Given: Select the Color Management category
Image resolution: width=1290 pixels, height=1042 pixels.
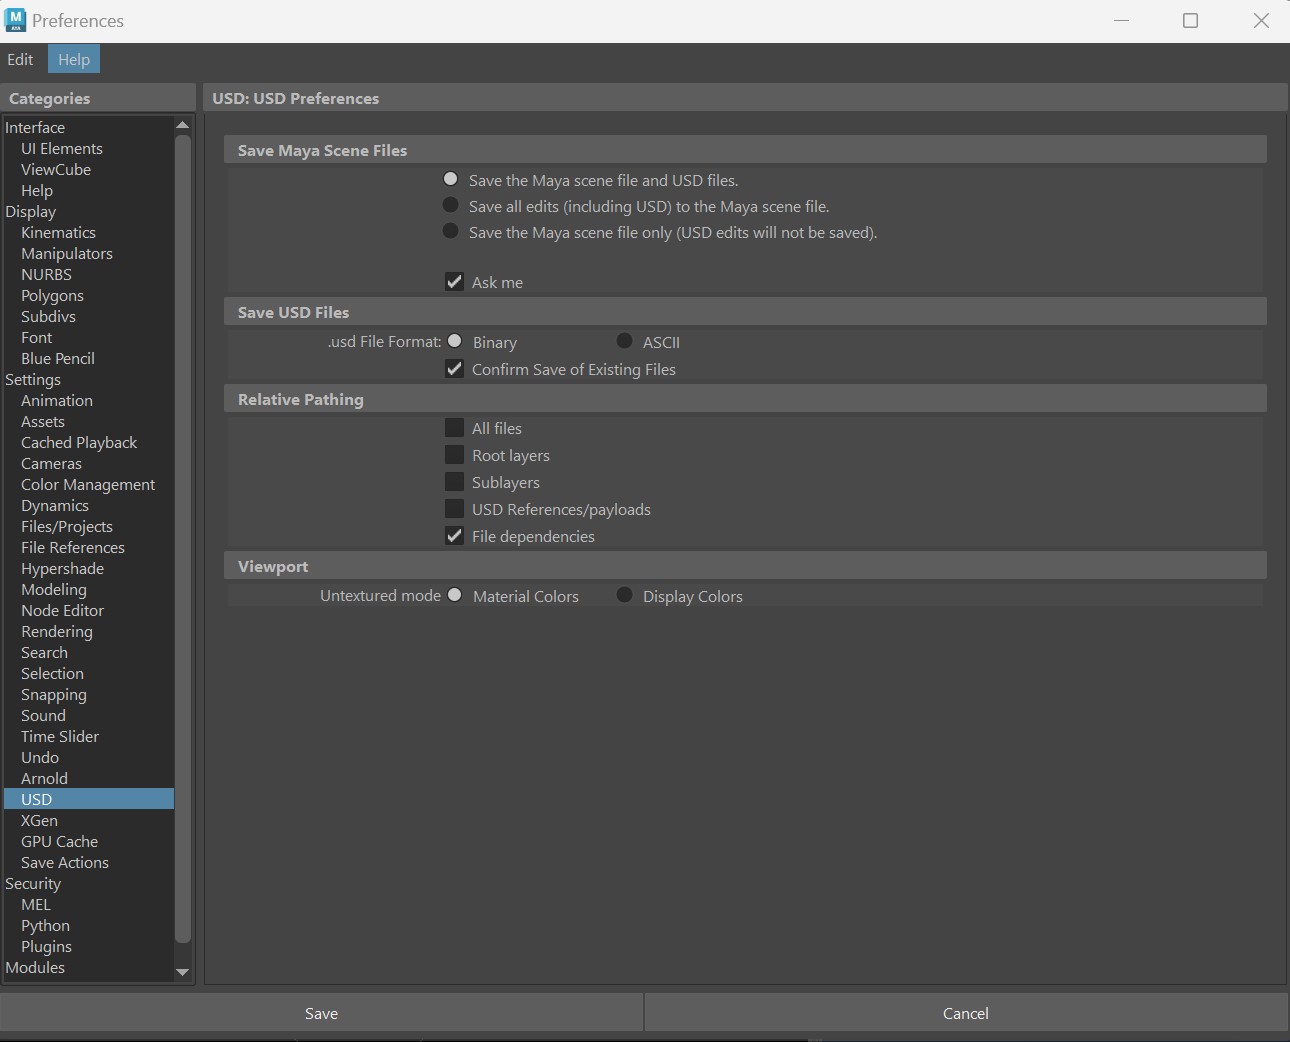Looking at the screenshot, I should (x=88, y=484).
